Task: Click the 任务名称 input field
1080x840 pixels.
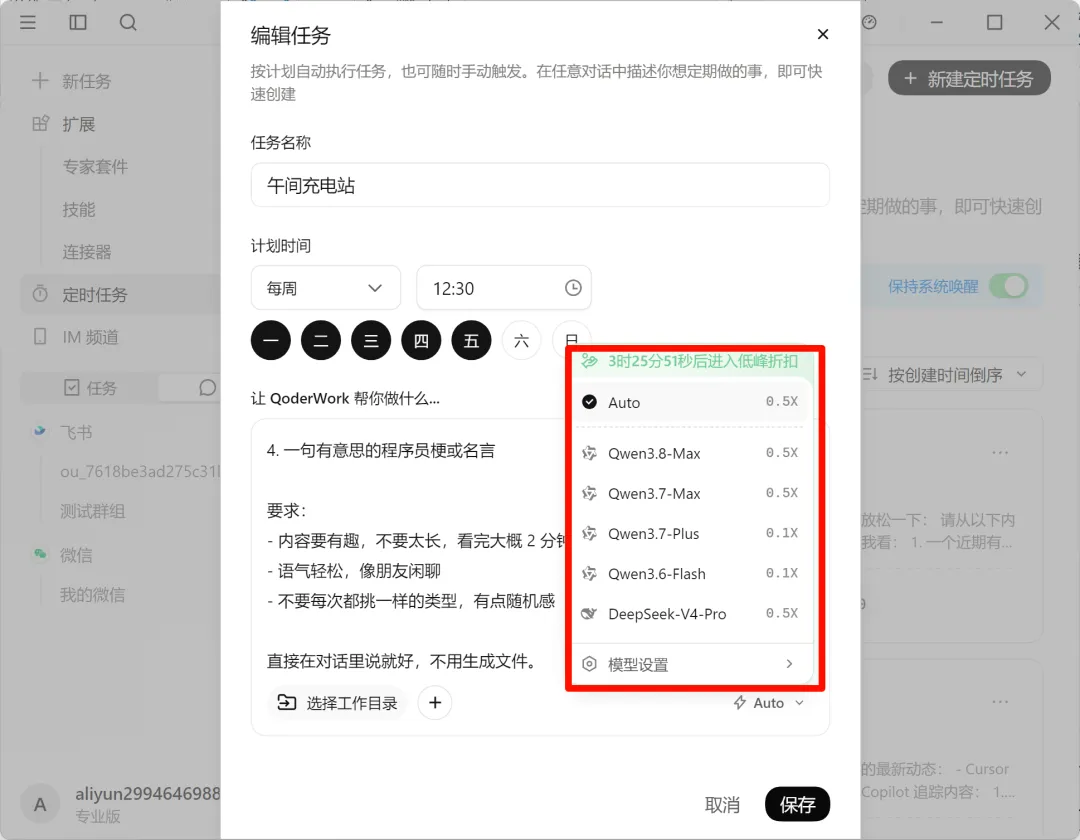Action: pos(540,185)
